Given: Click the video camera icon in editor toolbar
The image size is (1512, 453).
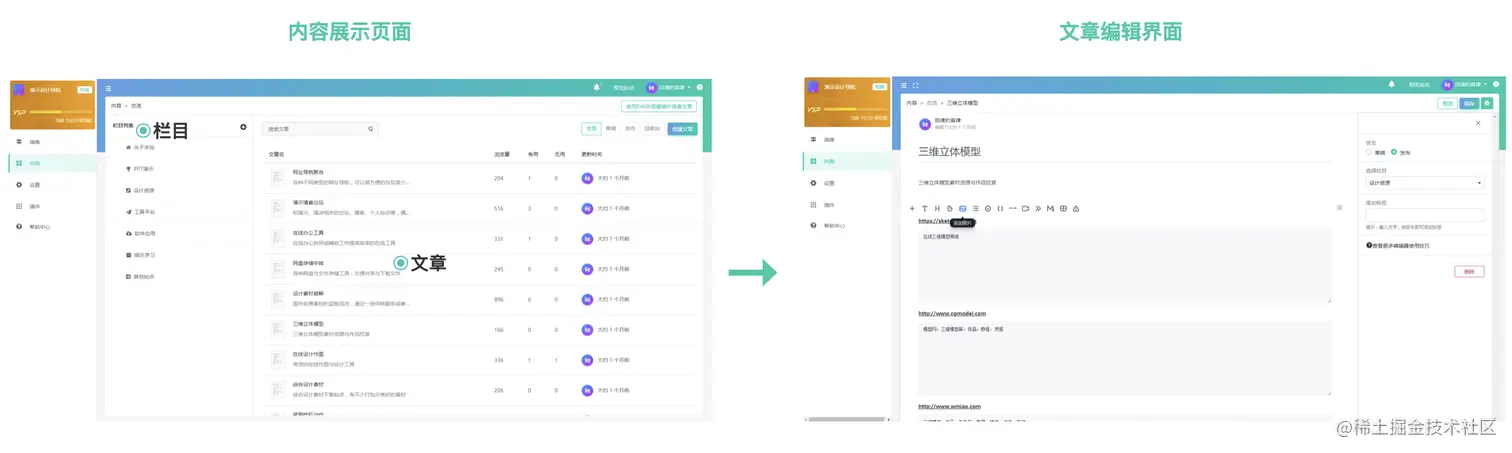Looking at the screenshot, I should coord(1025,208).
